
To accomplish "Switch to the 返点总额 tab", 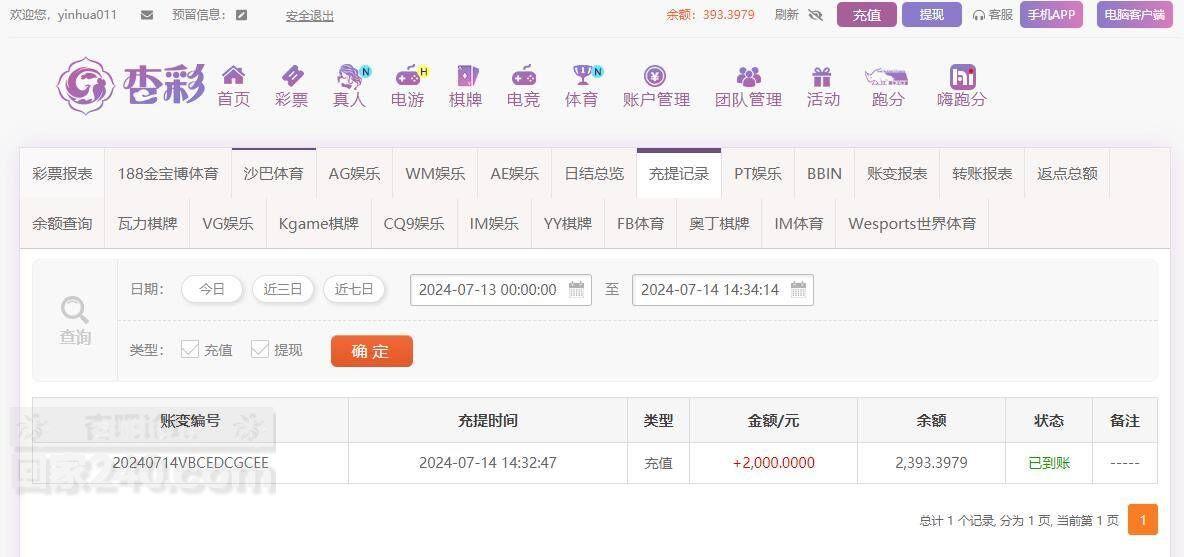I will (x=1067, y=174).
